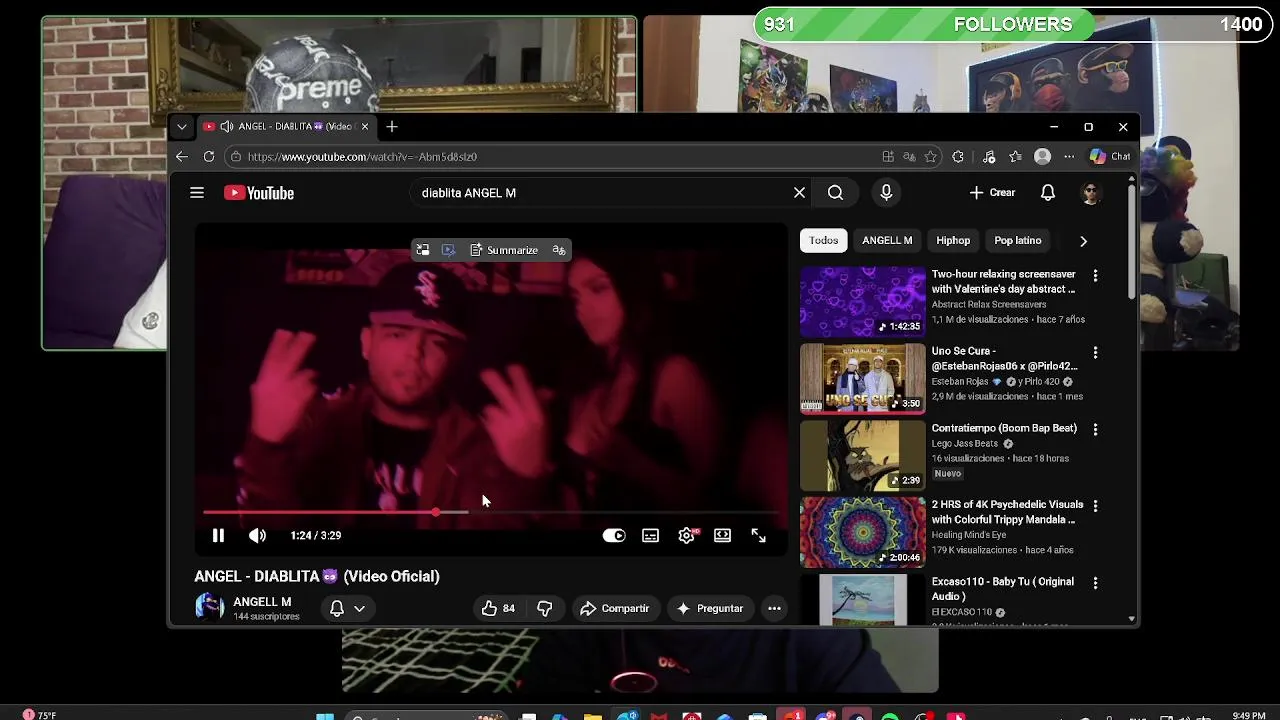Dislike the video with thumbs down
Image resolution: width=1280 pixels, height=720 pixels.
click(544, 608)
